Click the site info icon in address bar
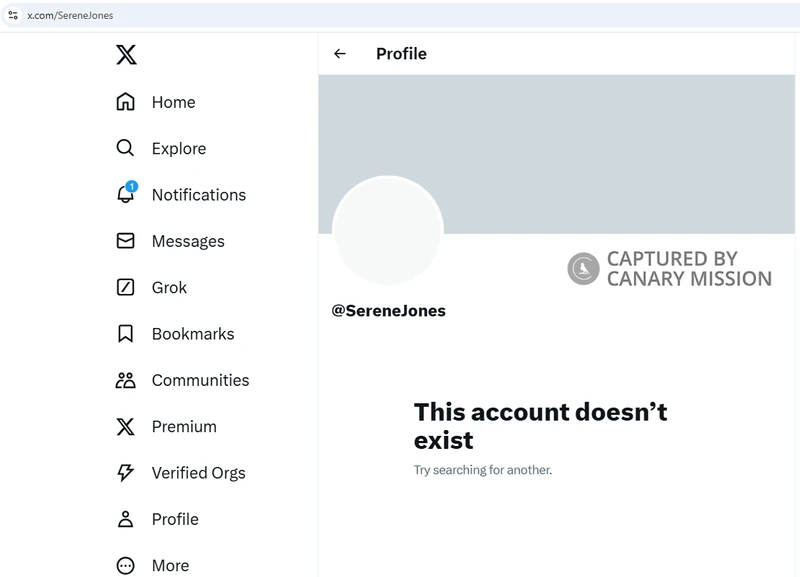 pyautogui.click(x=13, y=15)
